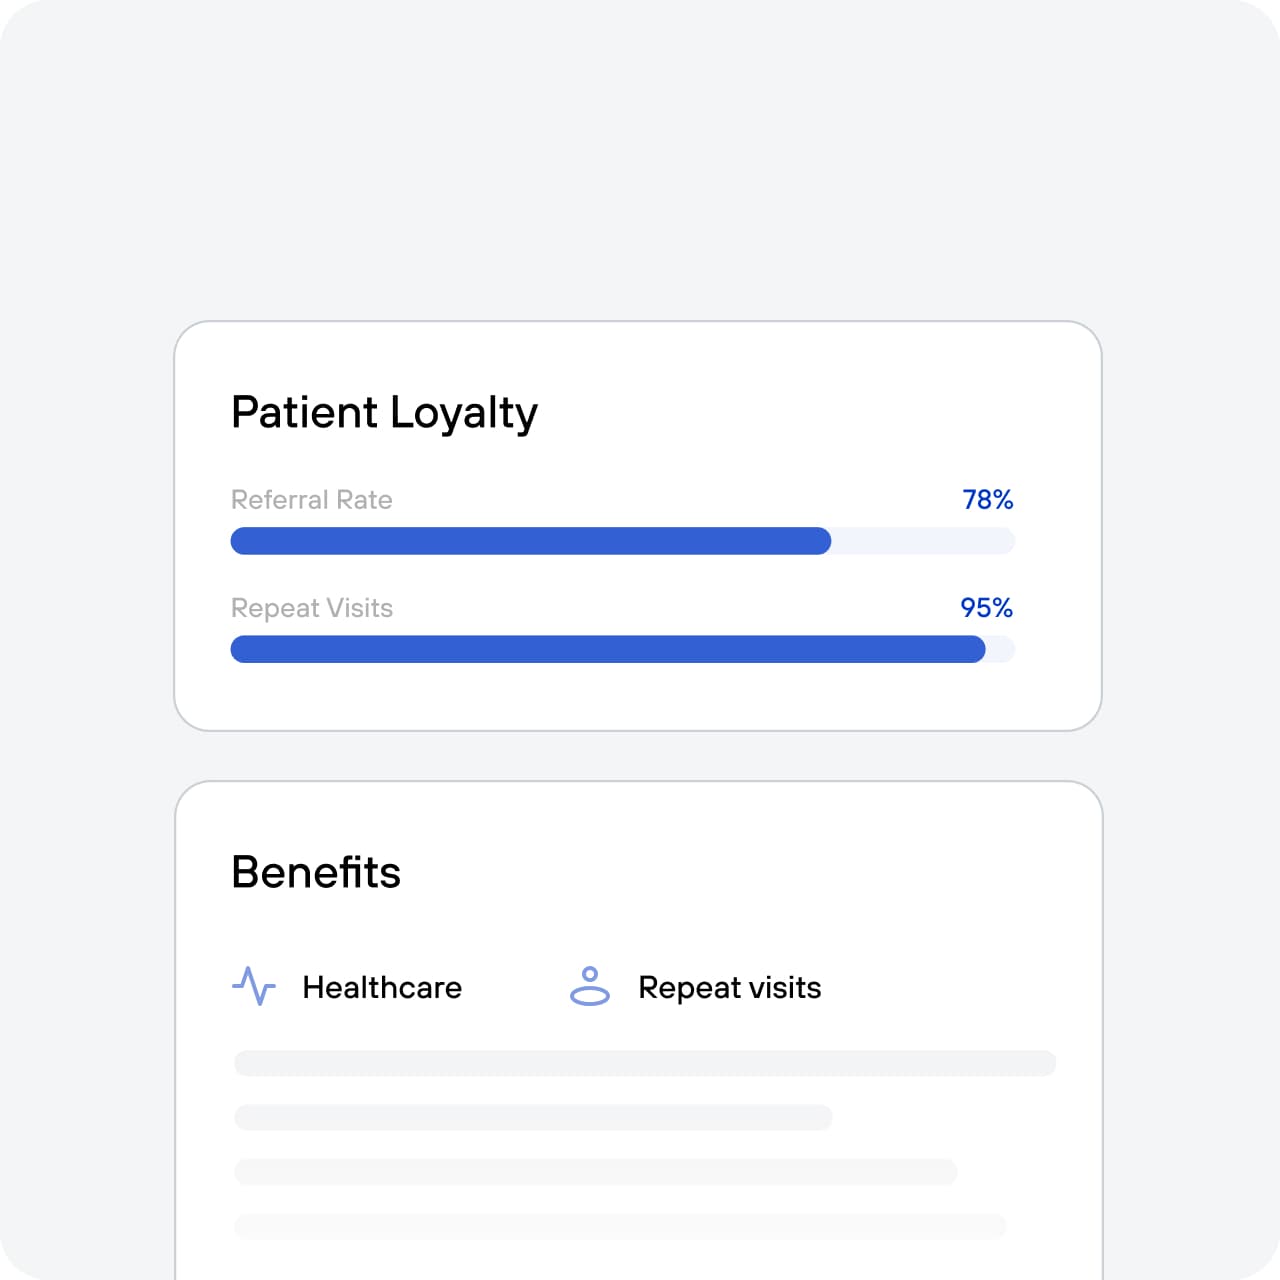The height and width of the screenshot is (1280, 1280).
Task: Click empty area of Patient Loyalty card
Action: point(780,410)
